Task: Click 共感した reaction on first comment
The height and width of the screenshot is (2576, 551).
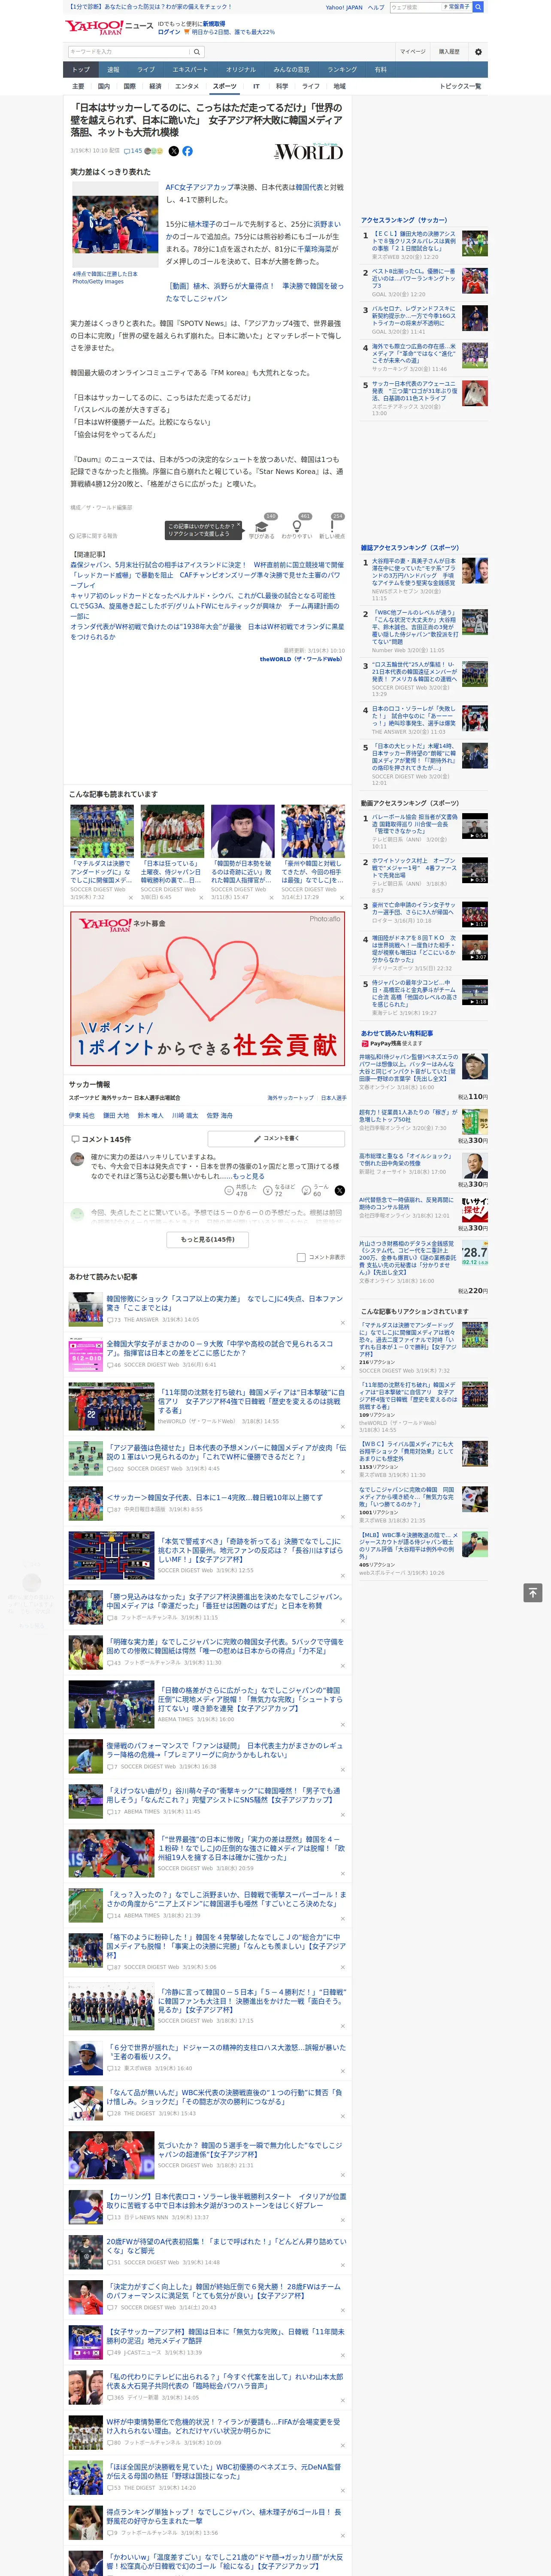Action: pyautogui.click(x=241, y=1190)
